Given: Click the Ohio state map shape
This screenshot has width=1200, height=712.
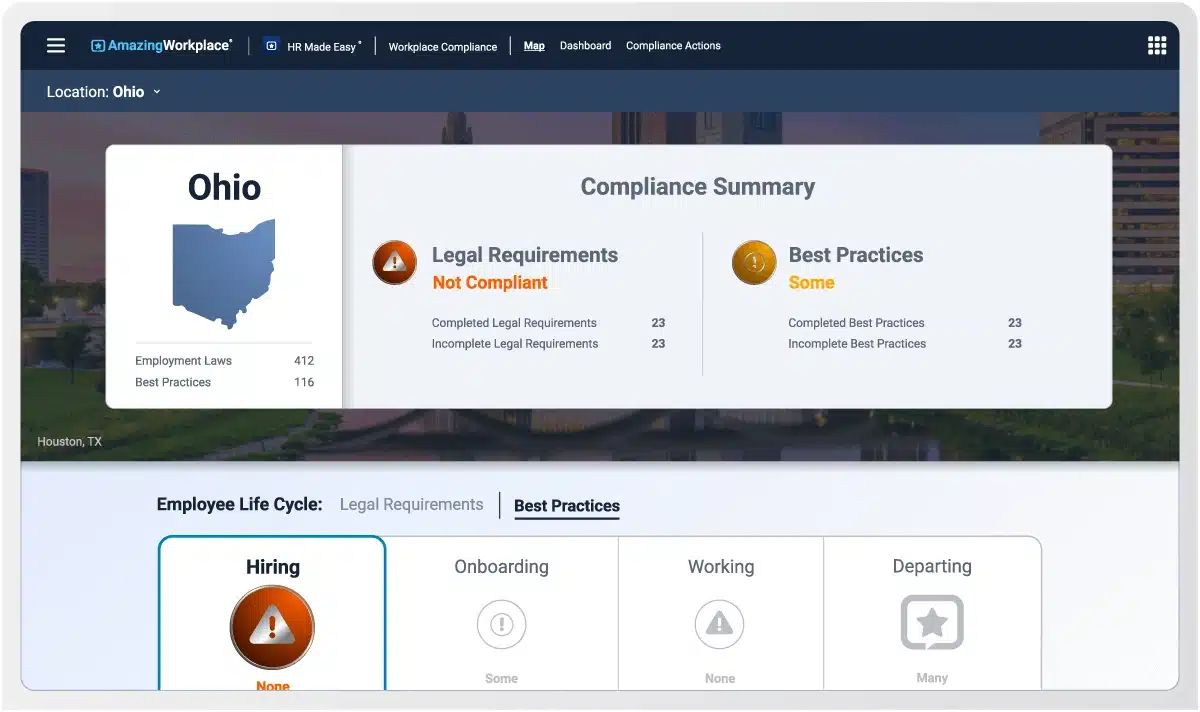Looking at the screenshot, I should click(223, 274).
